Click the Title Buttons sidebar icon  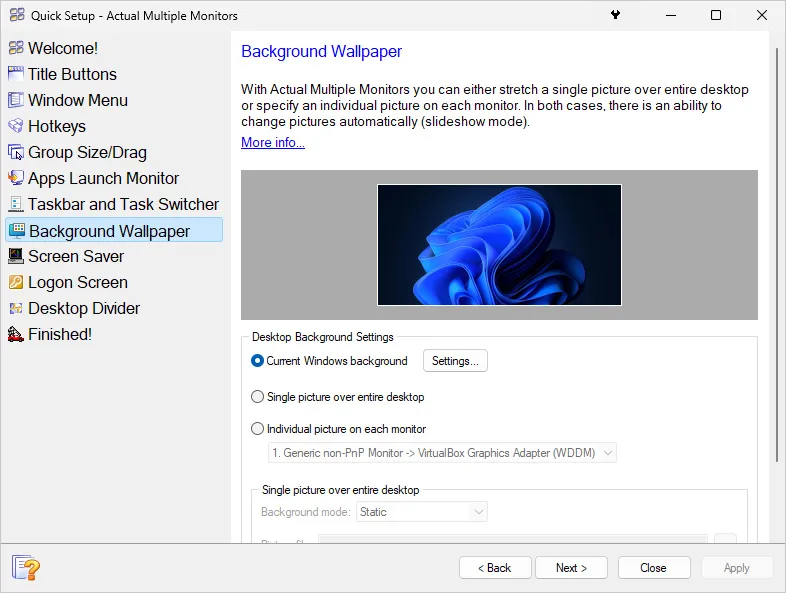16,74
